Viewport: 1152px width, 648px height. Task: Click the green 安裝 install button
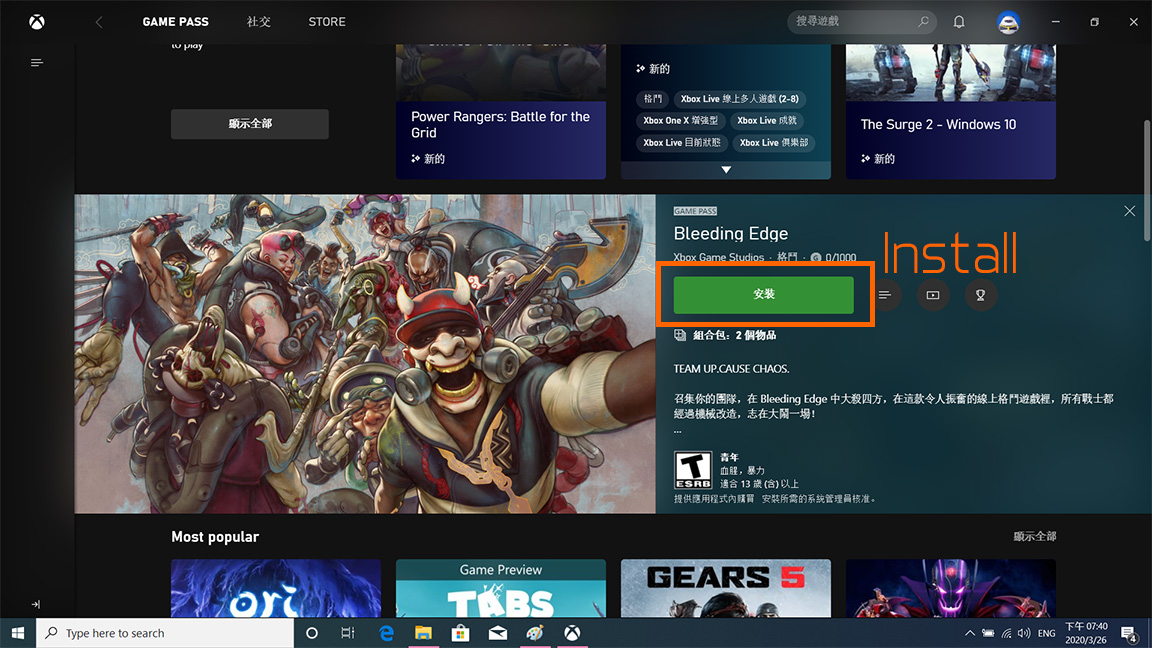tap(763, 295)
